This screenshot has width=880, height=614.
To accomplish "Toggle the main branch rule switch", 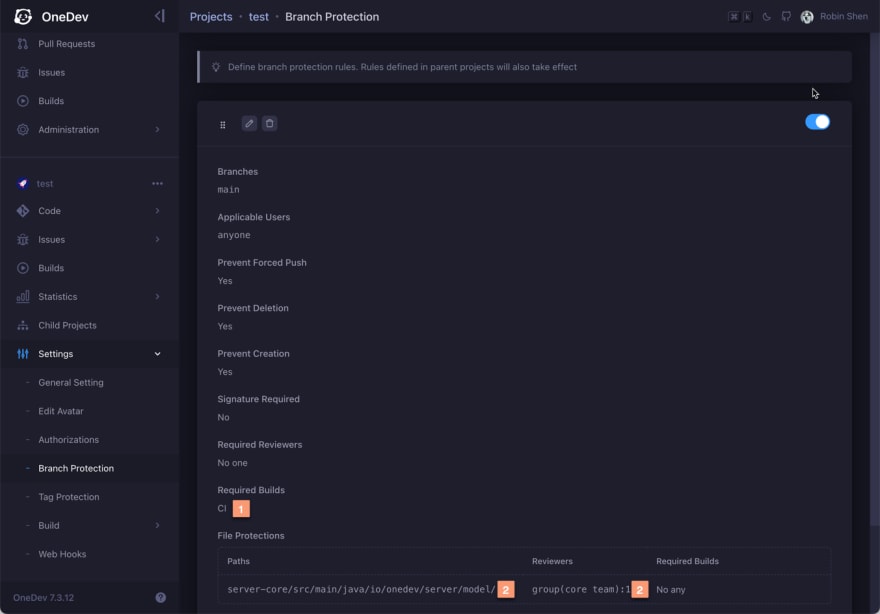I will click(817, 122).
